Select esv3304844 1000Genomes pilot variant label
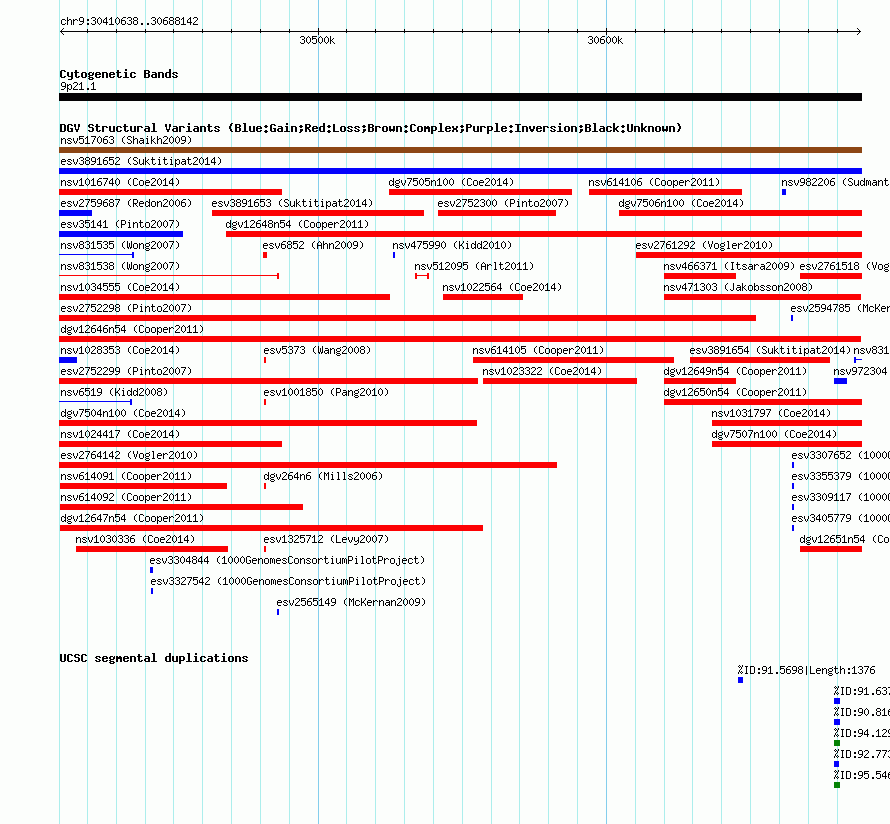The width and height of the screenshot is (890, 824). pos(287,560)
